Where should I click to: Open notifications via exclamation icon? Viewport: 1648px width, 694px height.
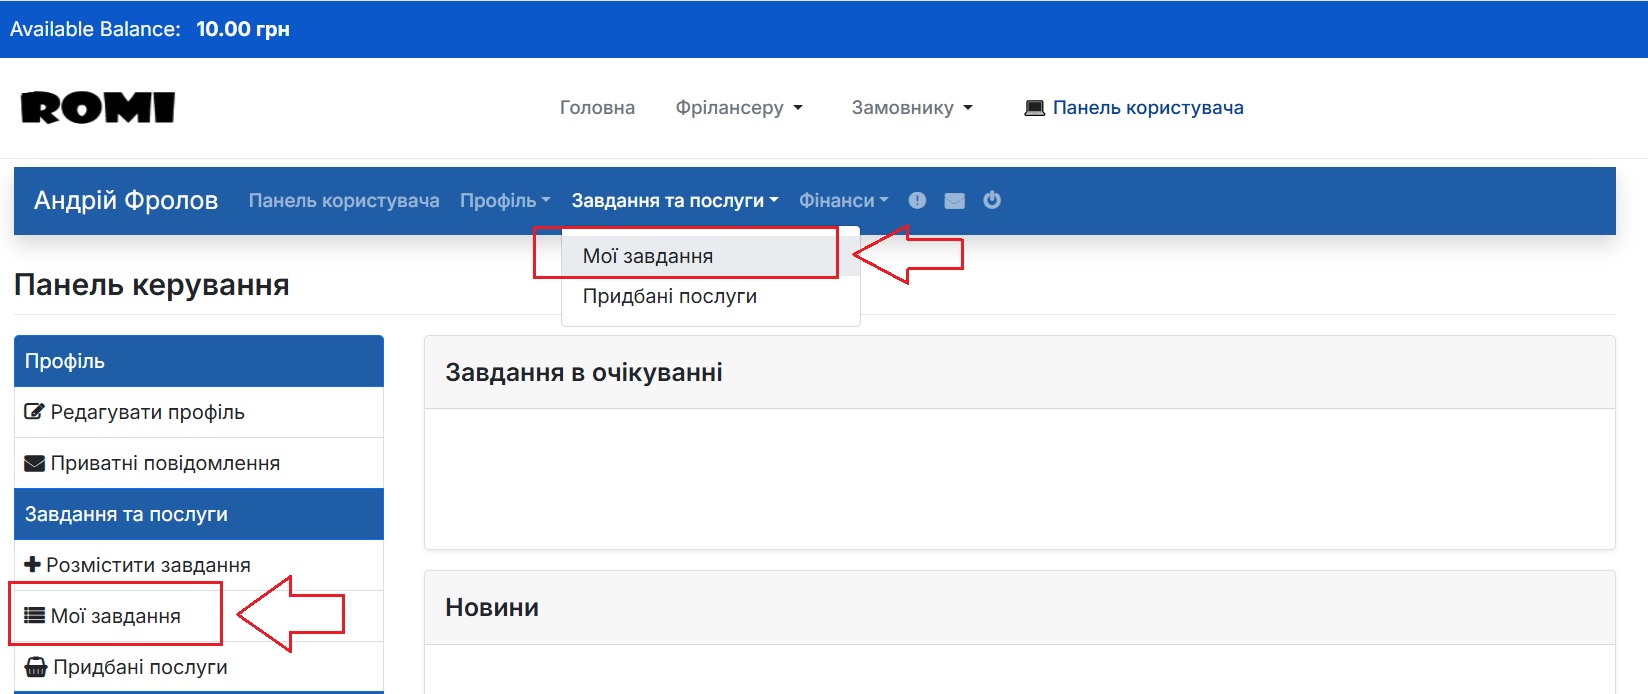tap(917, 201)
